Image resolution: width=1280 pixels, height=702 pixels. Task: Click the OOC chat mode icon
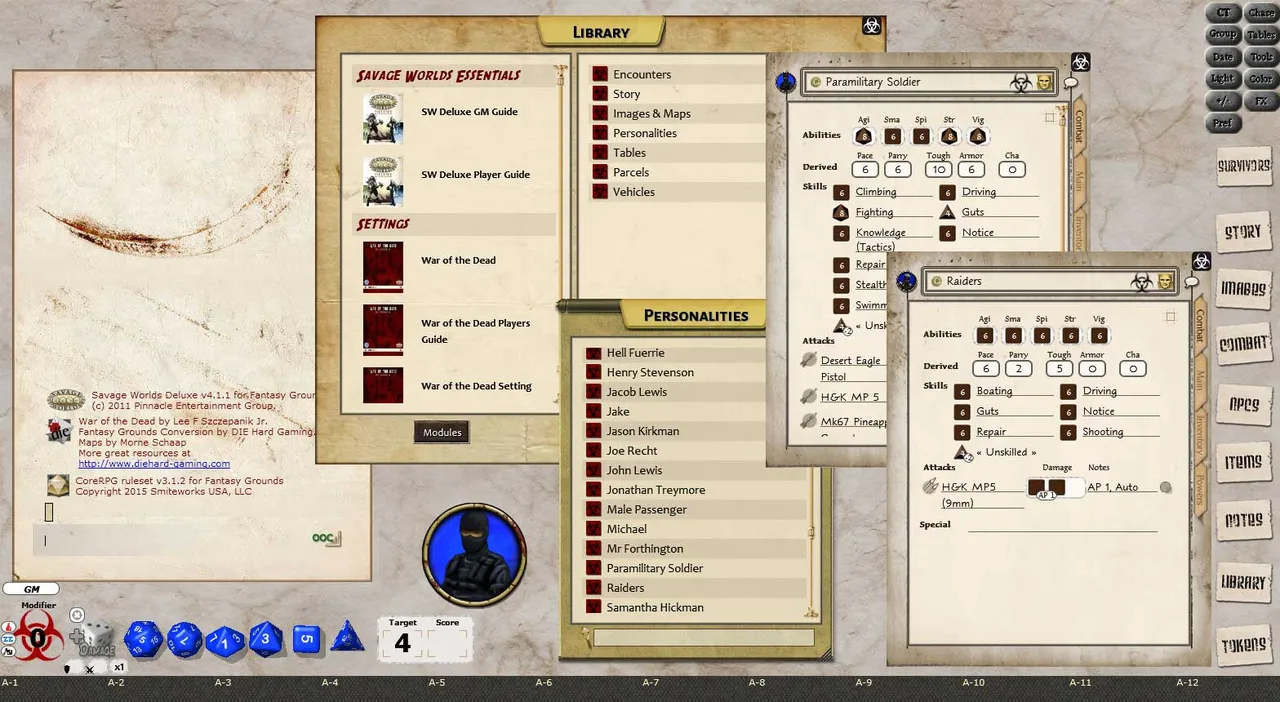coord(326,538)
